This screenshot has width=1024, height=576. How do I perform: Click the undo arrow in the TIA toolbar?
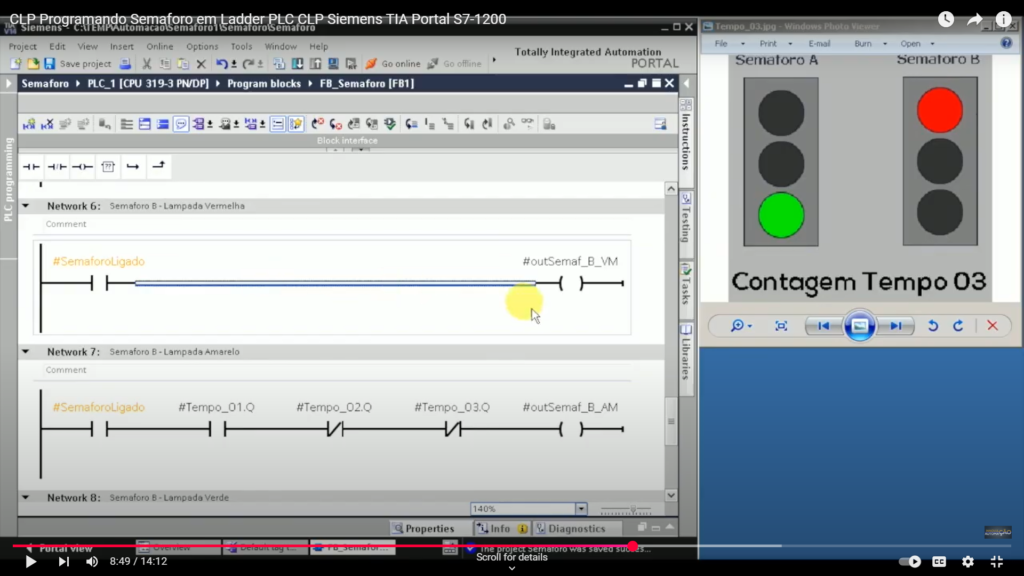point(222,64)
